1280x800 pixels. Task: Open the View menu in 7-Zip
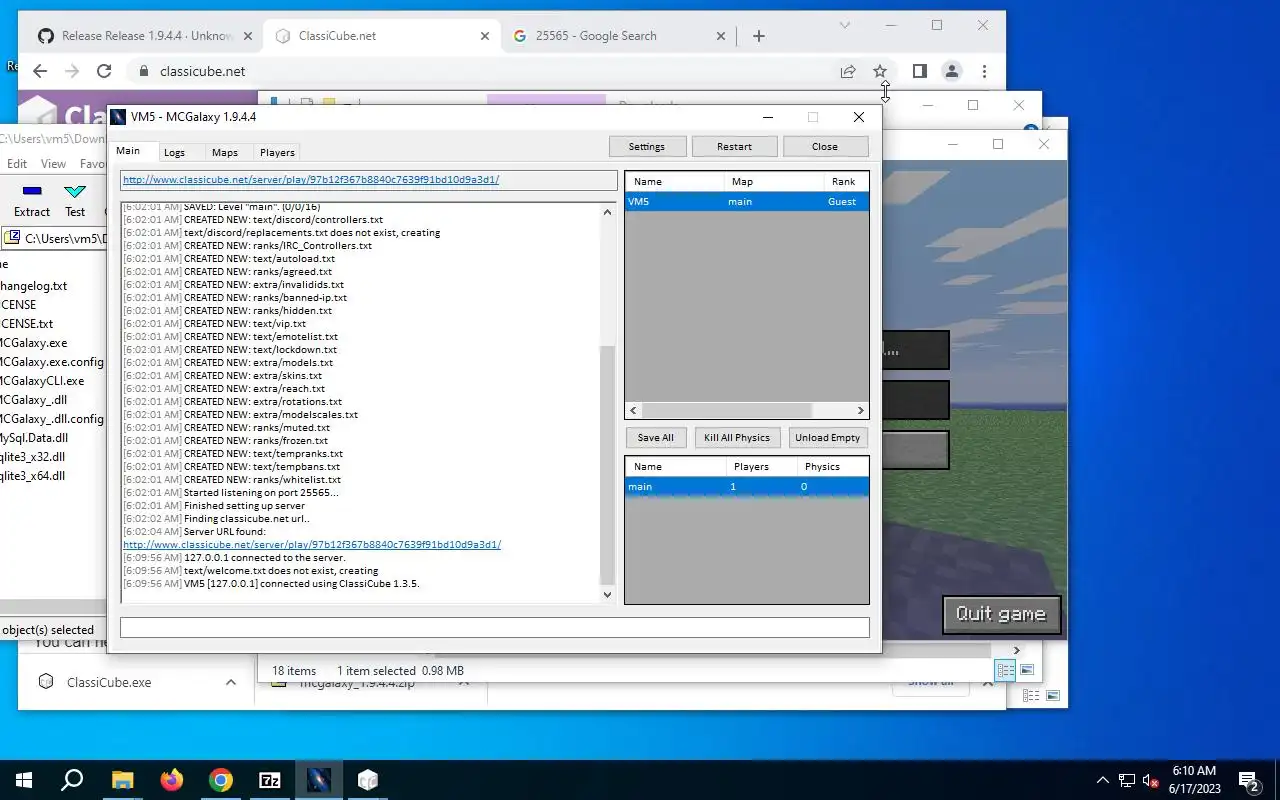point(54,164)
